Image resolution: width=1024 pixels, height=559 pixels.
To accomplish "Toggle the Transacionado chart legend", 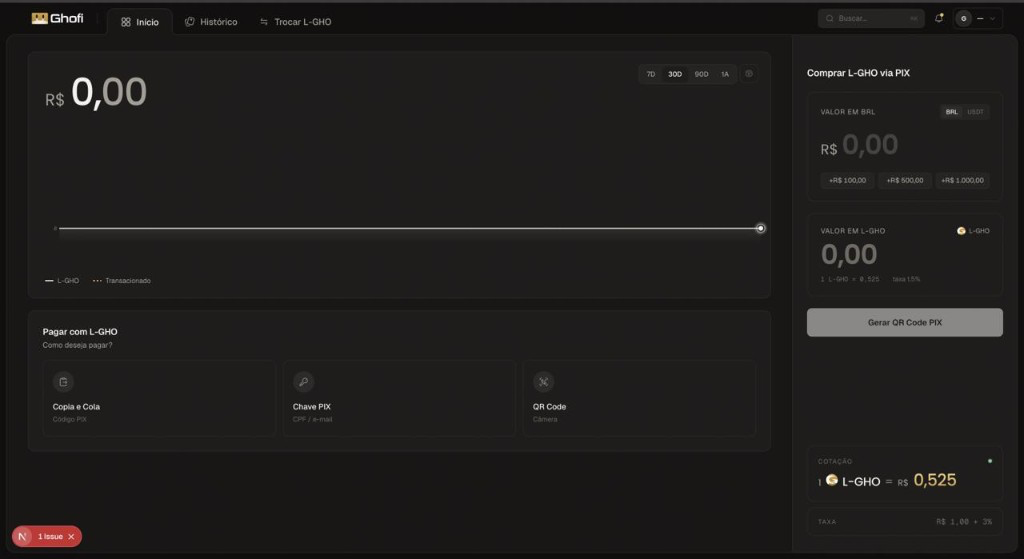I will (x=122, y=281).
